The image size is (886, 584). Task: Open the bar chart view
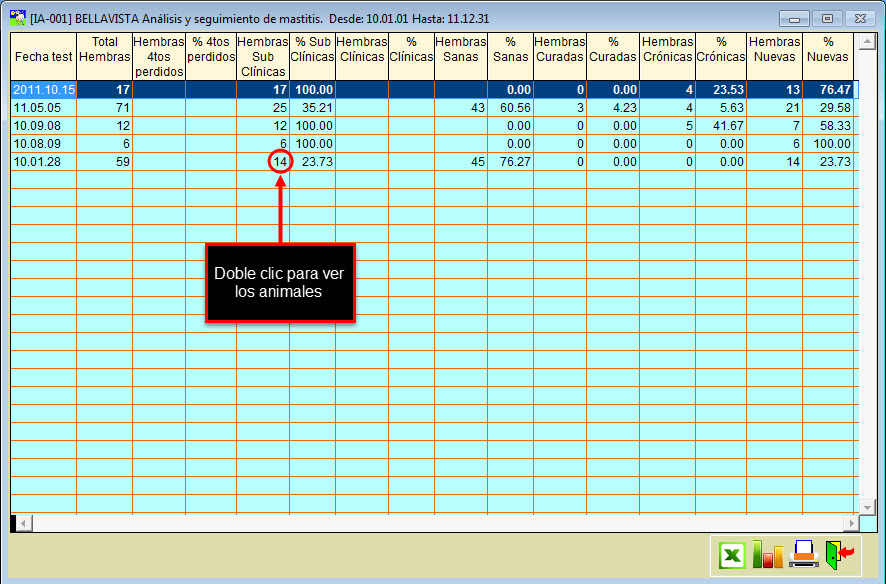768,555
